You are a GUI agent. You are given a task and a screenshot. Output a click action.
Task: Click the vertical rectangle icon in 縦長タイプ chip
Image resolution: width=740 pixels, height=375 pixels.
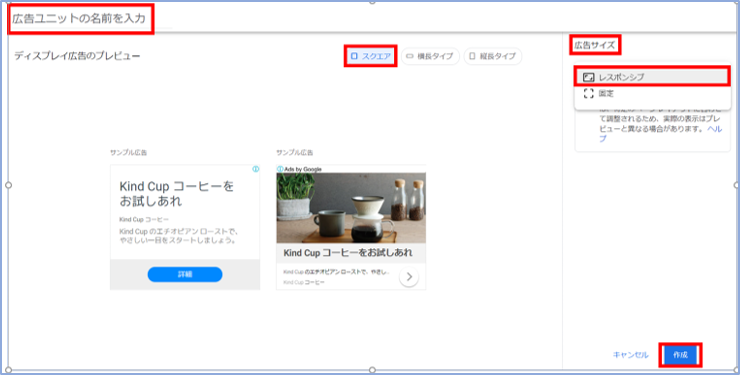(x=472, y=56)
